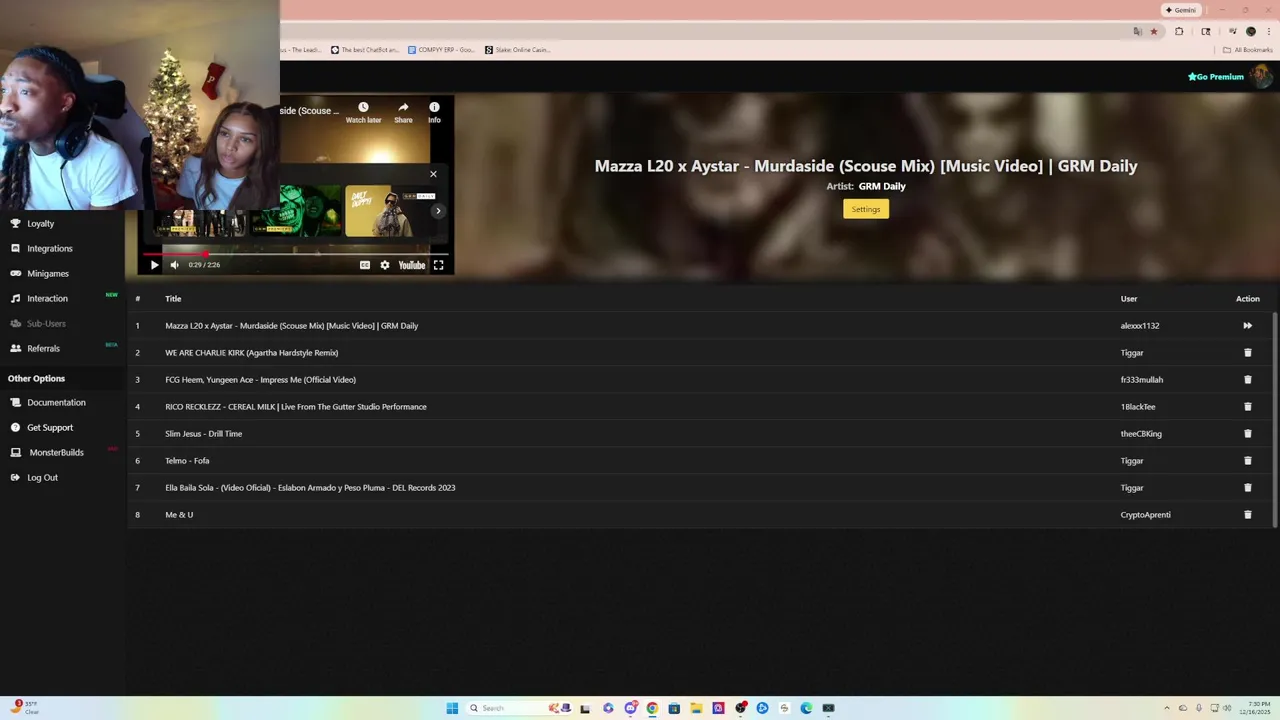This screenshot has height=720, width=1280.
Task: Open File Explorer from the taskbar
Action: coord(696,708)
